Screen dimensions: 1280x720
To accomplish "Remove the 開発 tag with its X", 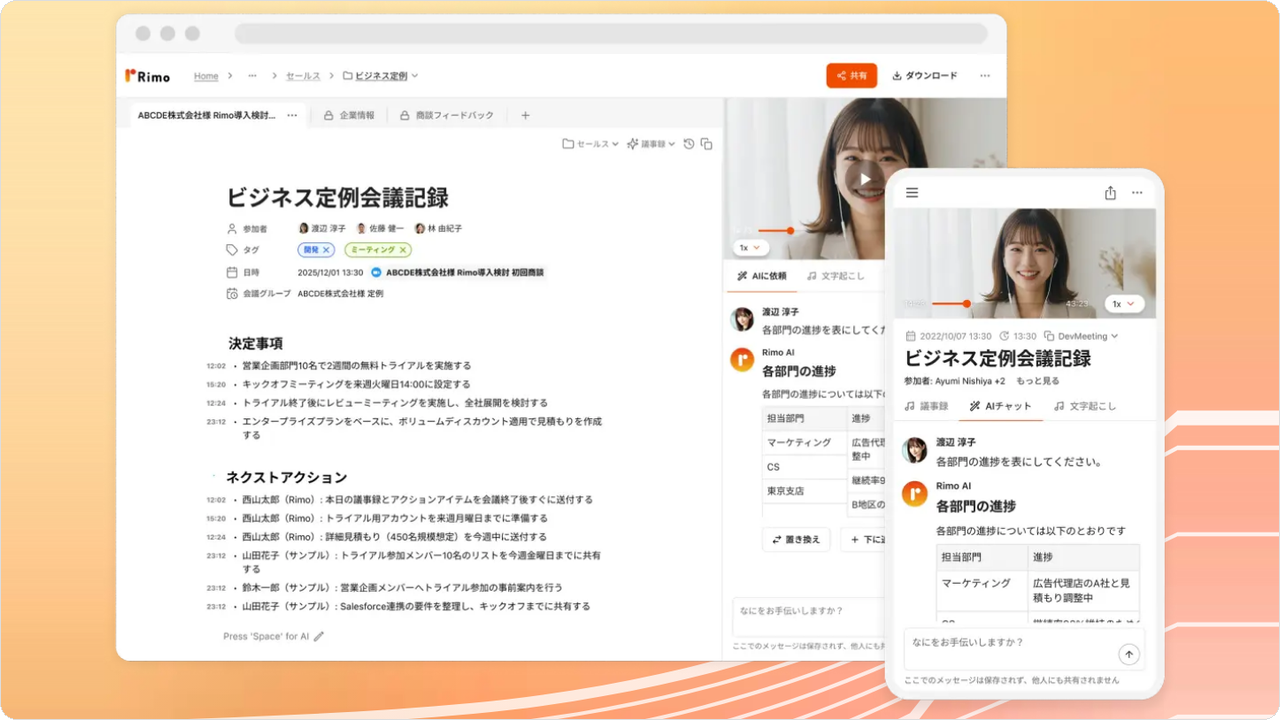I will click(326, 250).
